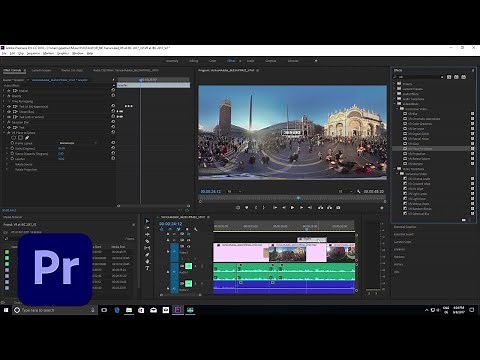480x360 pixels.
Task: Select the Type tool
Action: (x=147, y=268)
